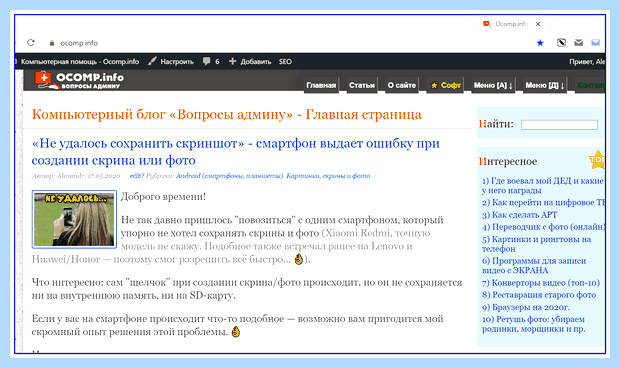This screenshot has width=620, height=368.
Task: Open the Настроить admin bar item
Action: pos(177,62)
